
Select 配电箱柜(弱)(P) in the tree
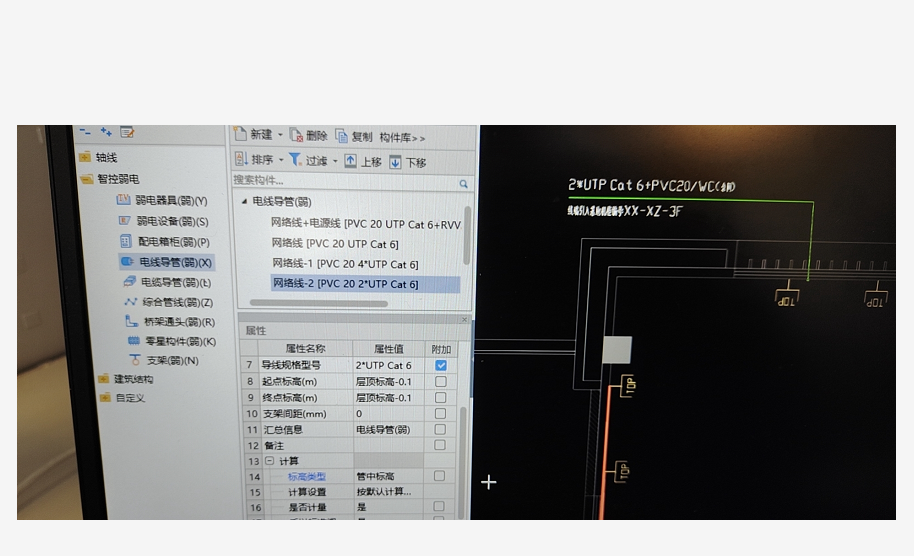pos(165,241)
